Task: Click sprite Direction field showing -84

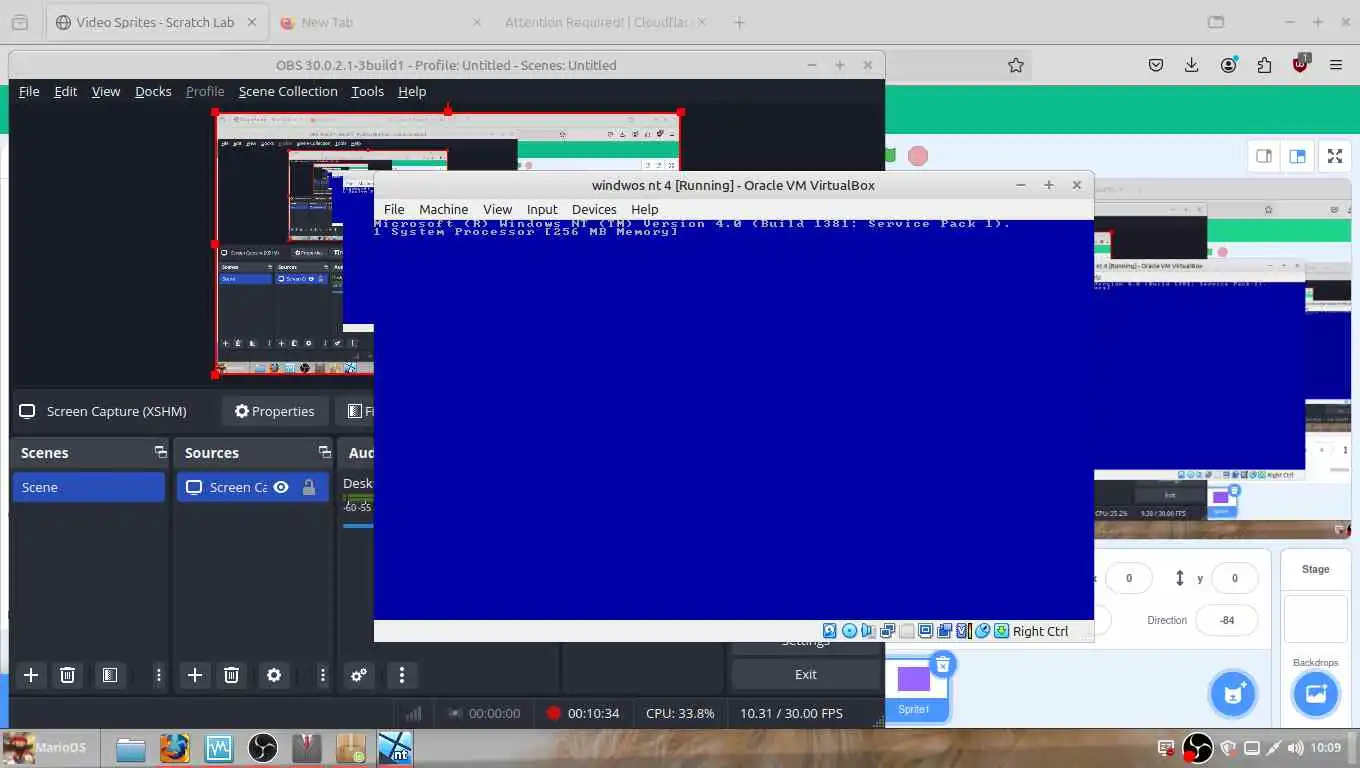Action: [x=1227, y=620]
